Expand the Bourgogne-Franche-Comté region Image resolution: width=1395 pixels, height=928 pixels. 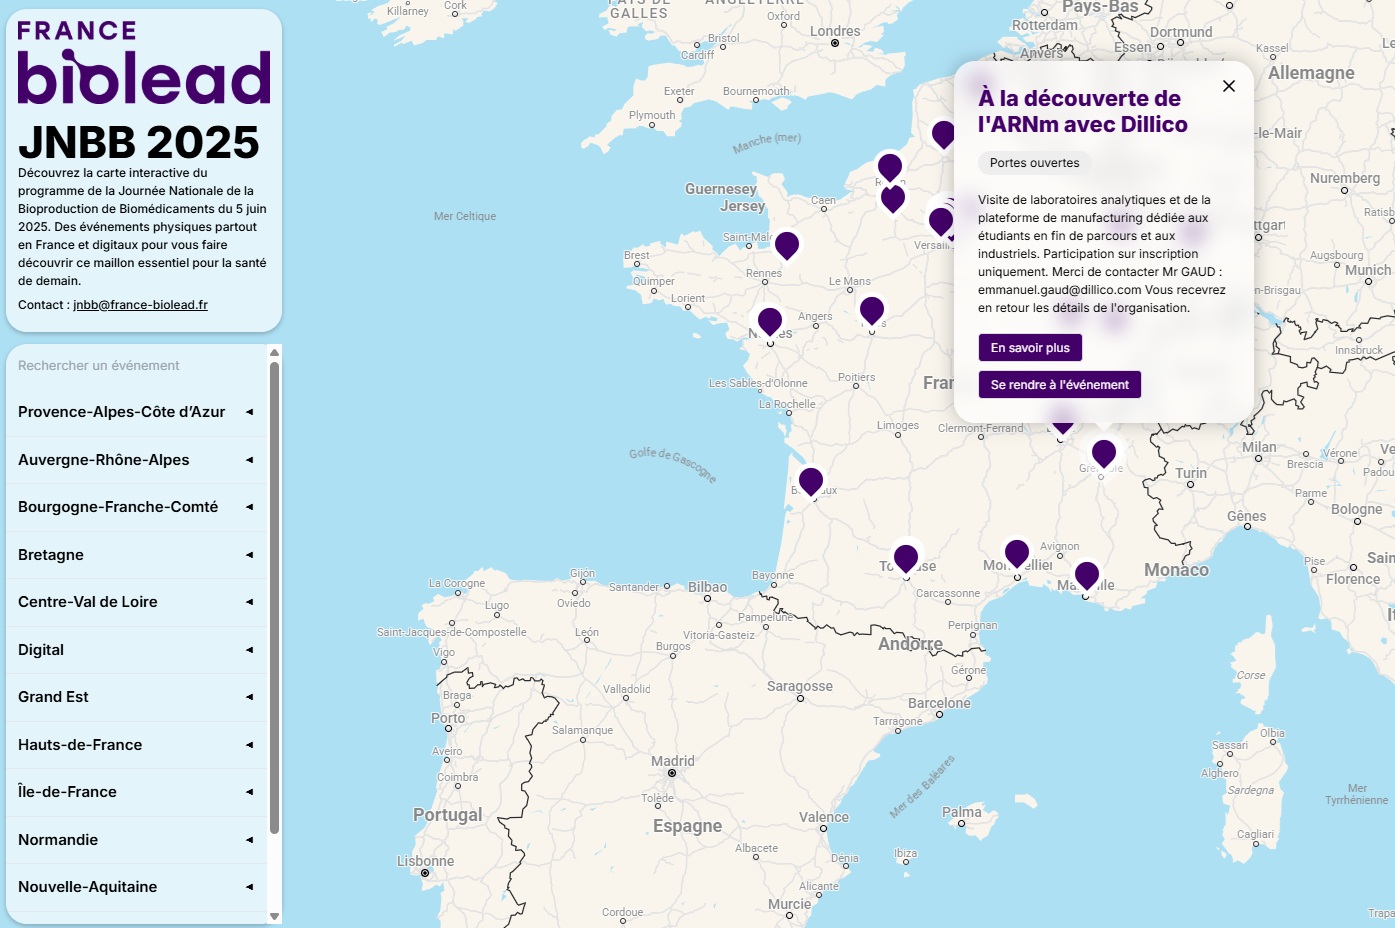pos(137,507)
